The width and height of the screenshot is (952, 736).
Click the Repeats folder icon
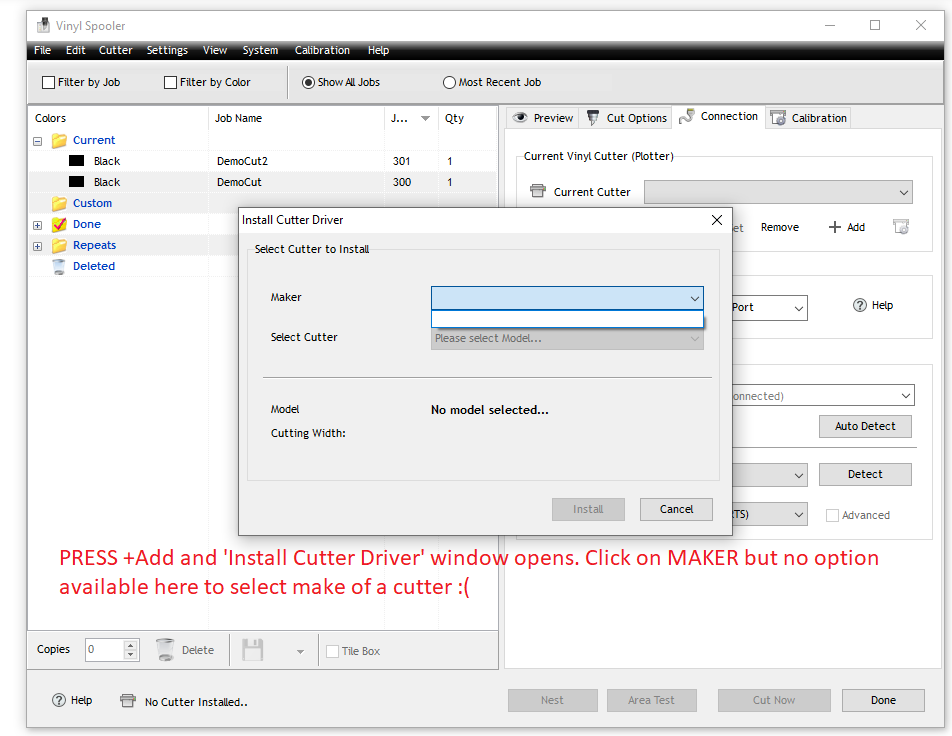pyautogui.click(x=59, y=245)
